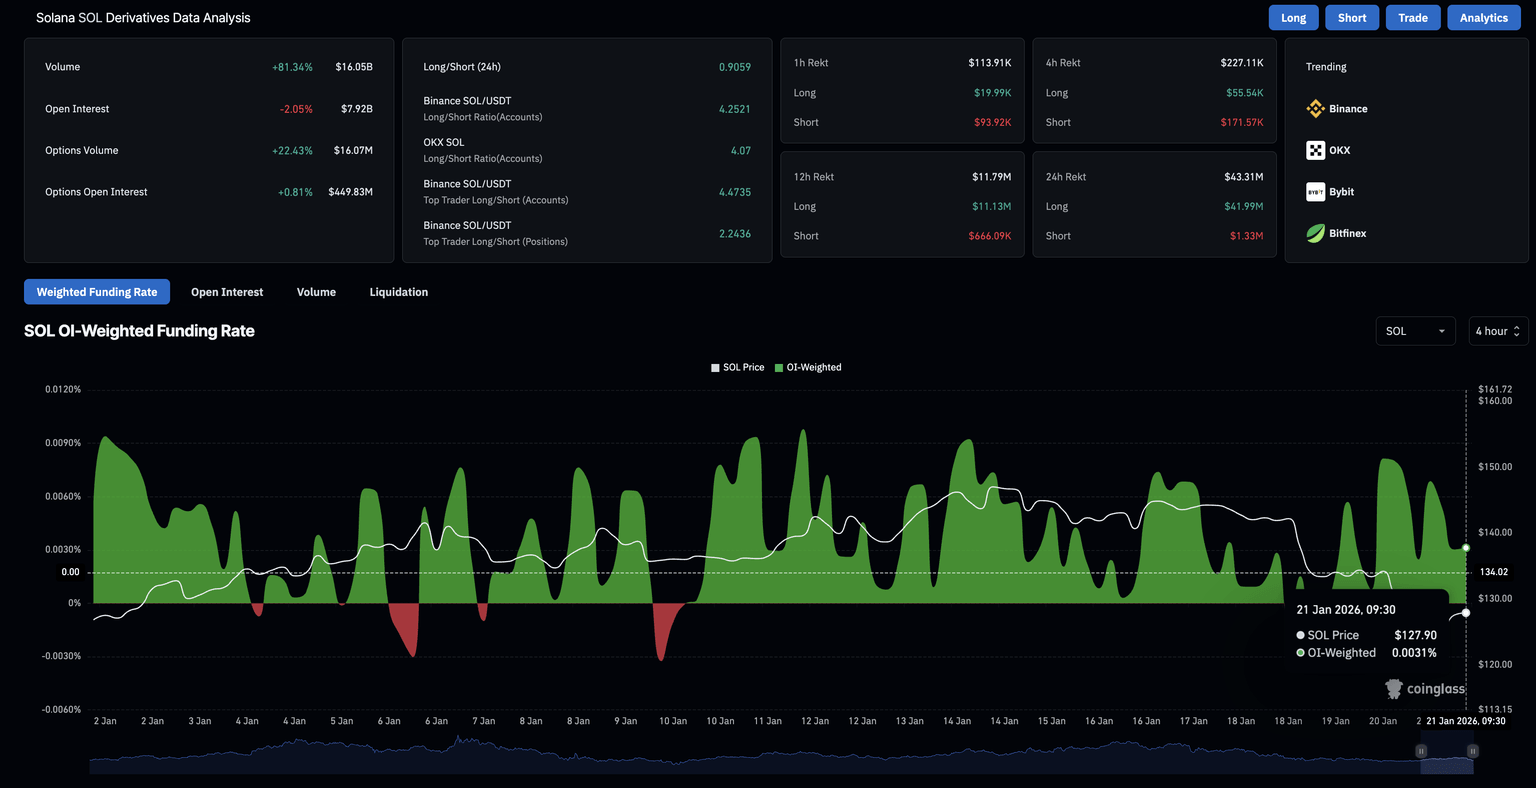Click the OKX logo icon

pyautogui.click(x=1315, y=150)
